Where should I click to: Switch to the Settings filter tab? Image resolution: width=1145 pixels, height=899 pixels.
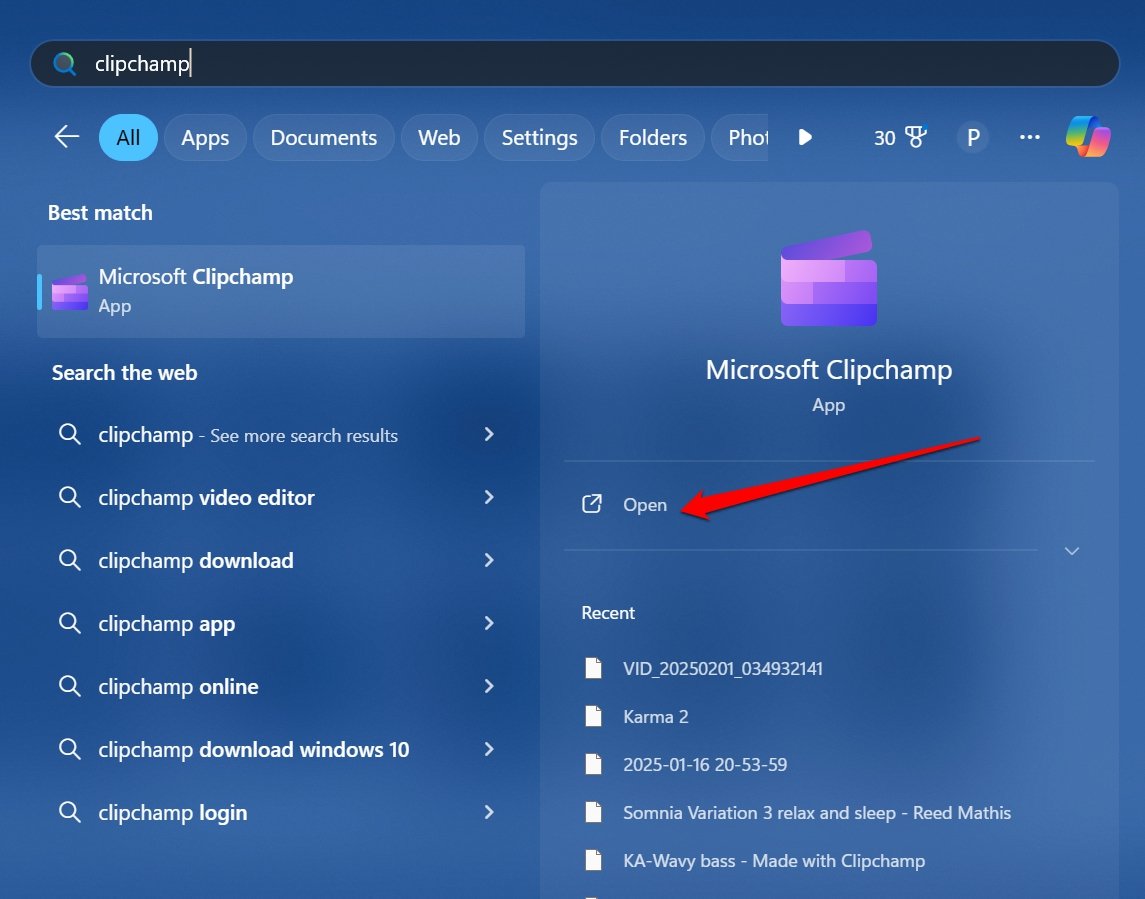click(540, 137)
